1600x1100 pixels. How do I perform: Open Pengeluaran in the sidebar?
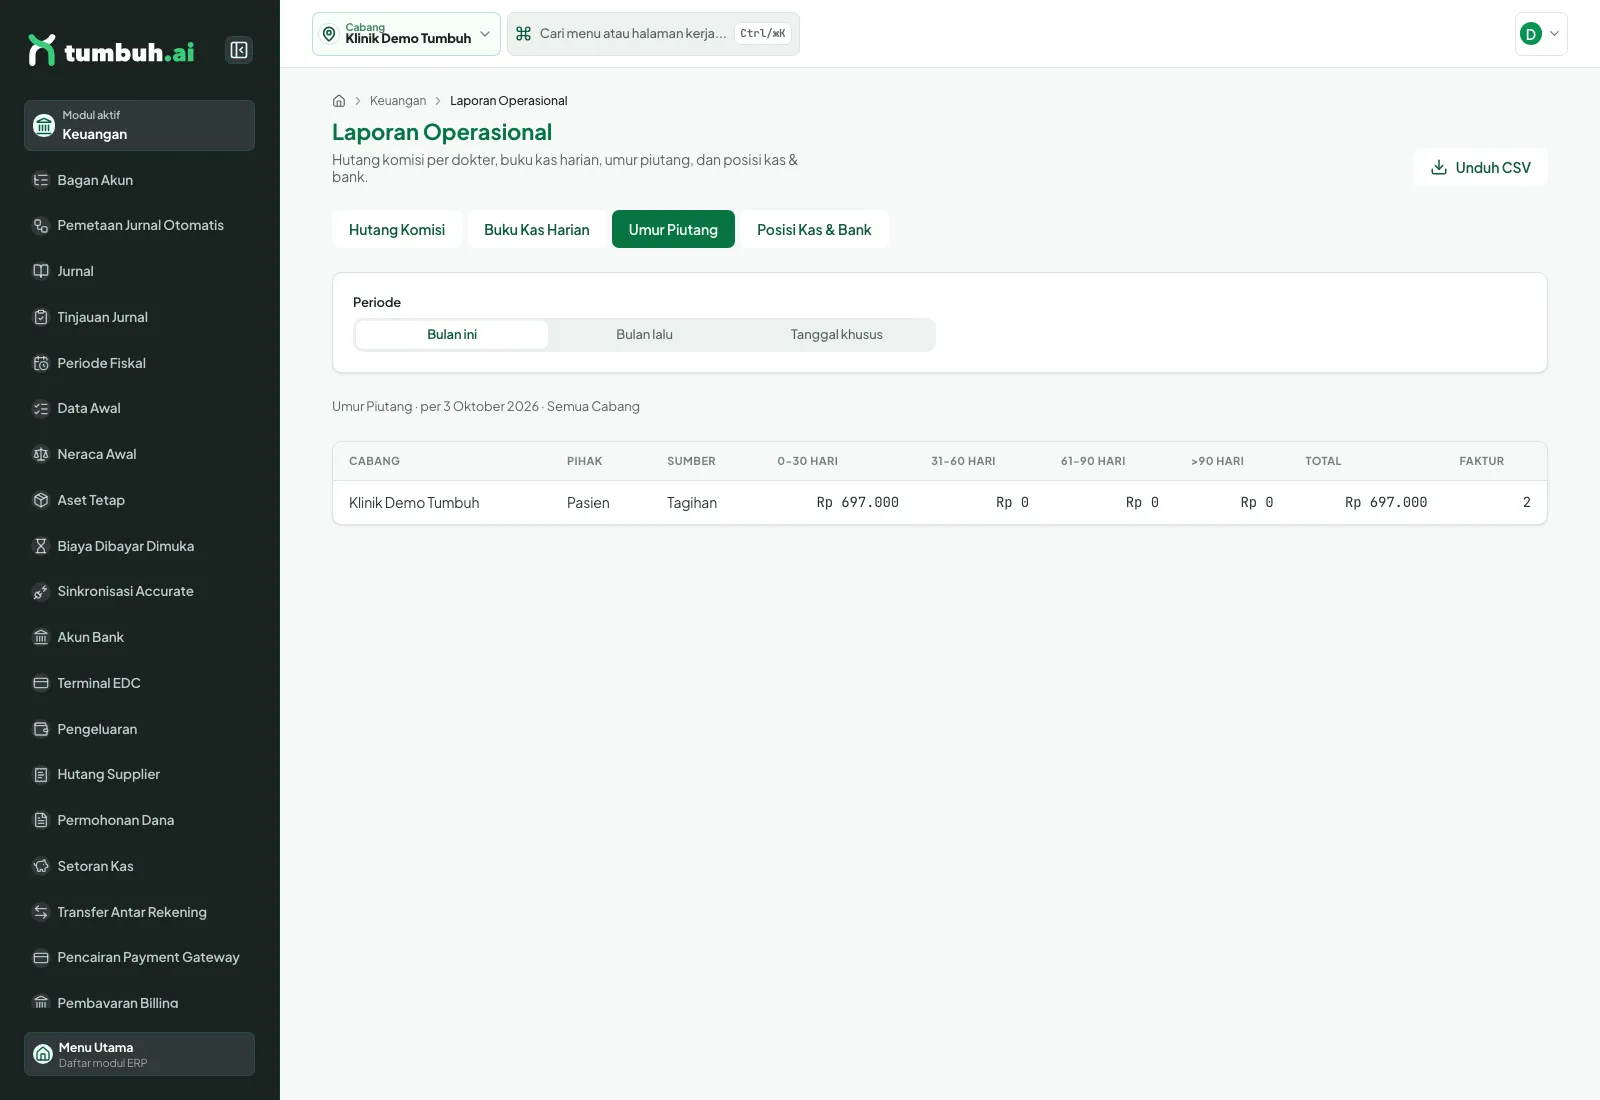139,729
